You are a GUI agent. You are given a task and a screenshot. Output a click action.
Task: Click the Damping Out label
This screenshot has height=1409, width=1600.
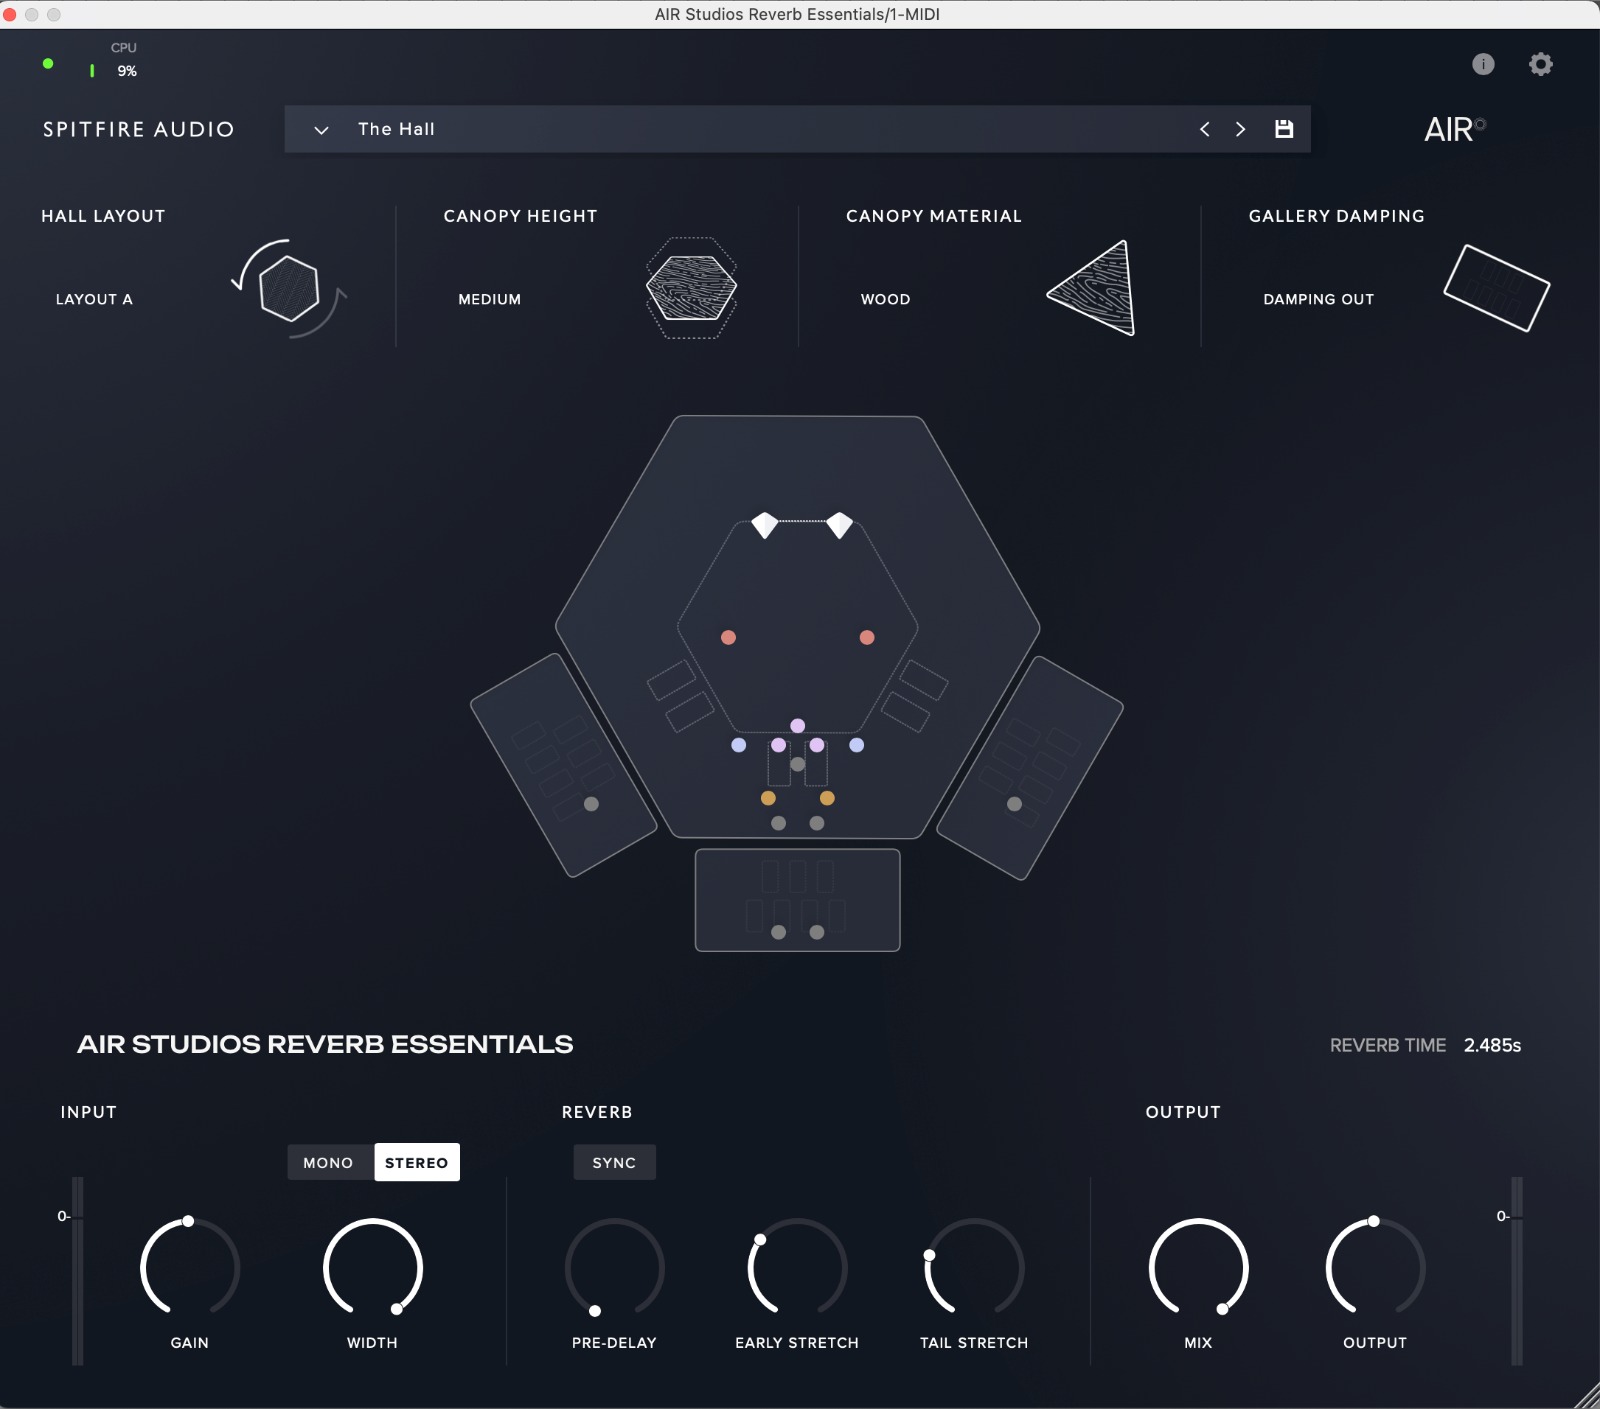[x=1318, y=299]
